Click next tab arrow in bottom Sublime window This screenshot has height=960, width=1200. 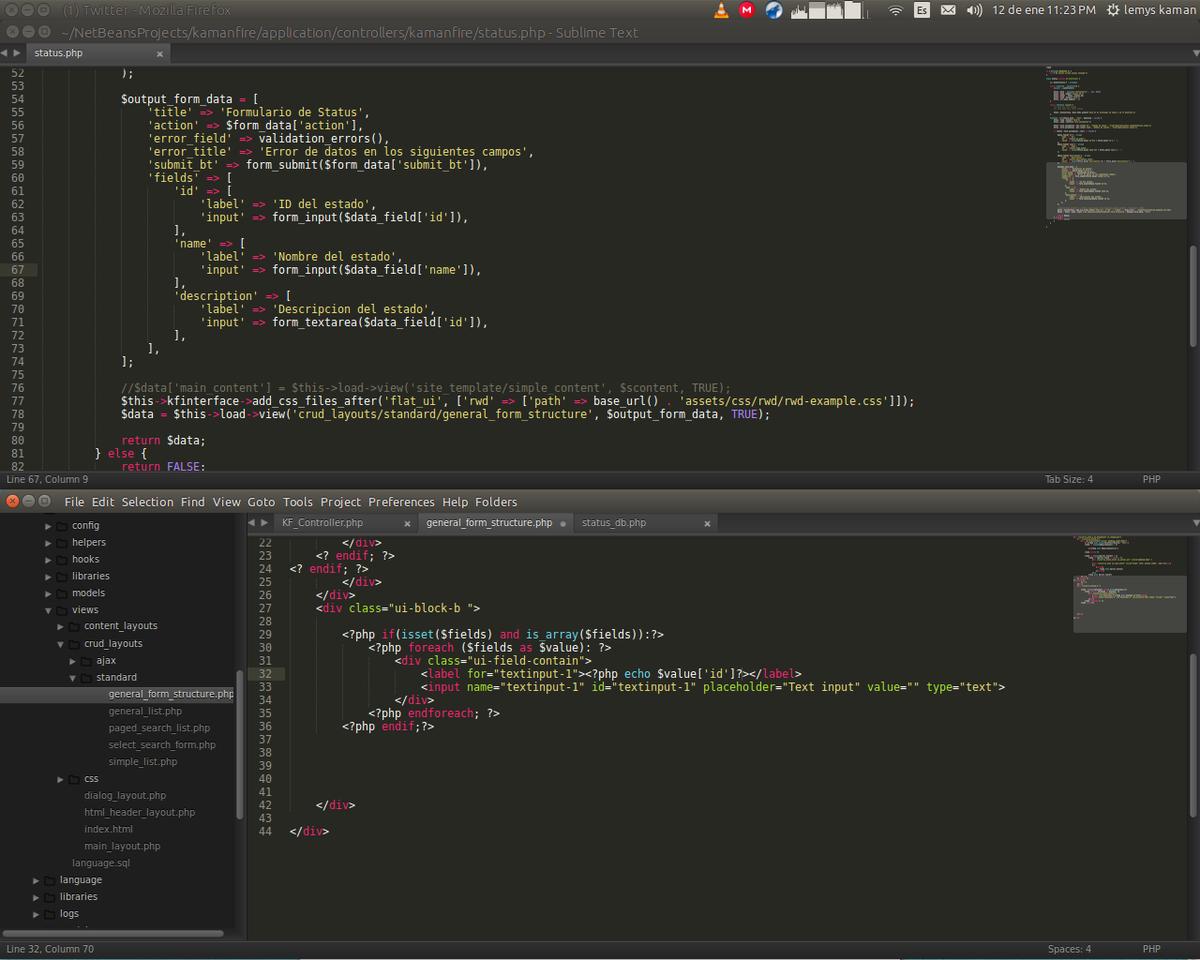coord(264,522)
